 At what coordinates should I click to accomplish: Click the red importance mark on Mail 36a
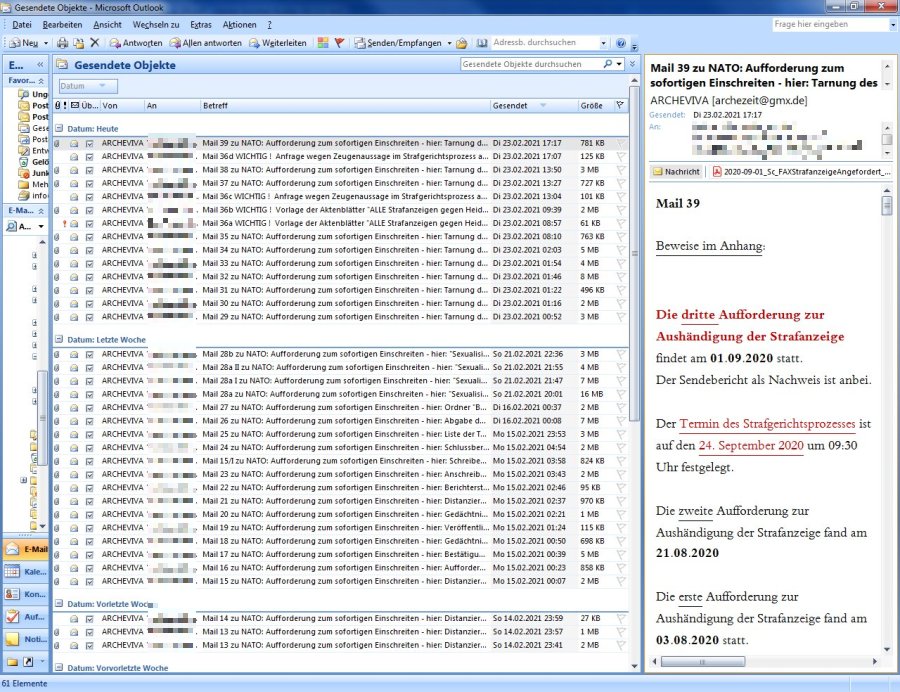[x=65, y=223]
